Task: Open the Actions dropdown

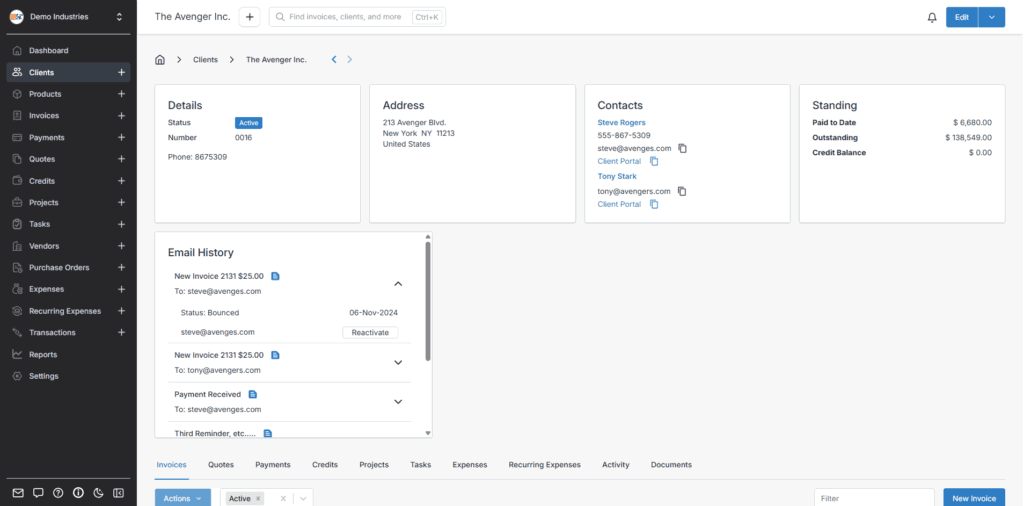Action: [182, 498]
